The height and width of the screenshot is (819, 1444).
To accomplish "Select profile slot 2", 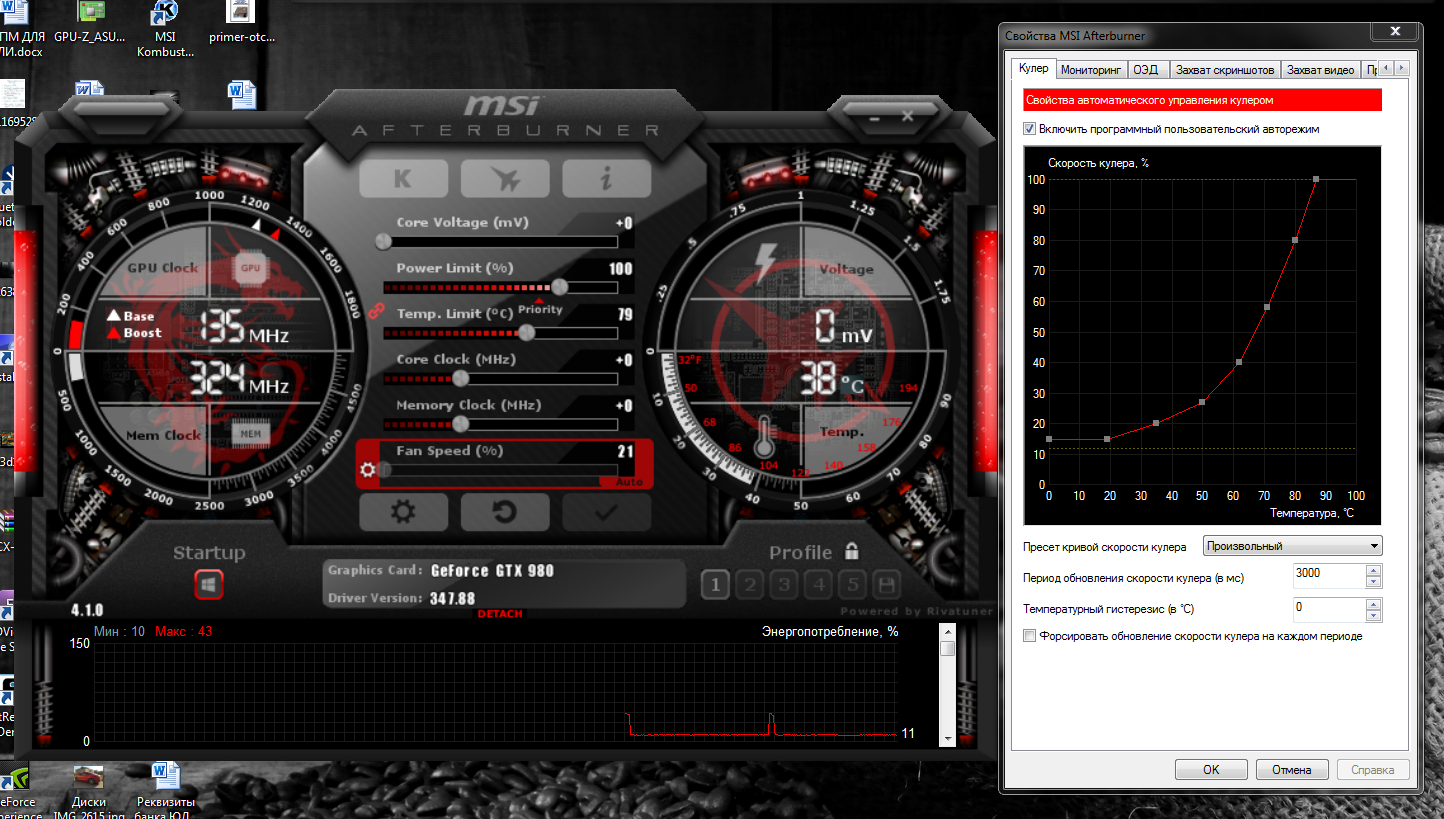I will [x=751, y=585].
